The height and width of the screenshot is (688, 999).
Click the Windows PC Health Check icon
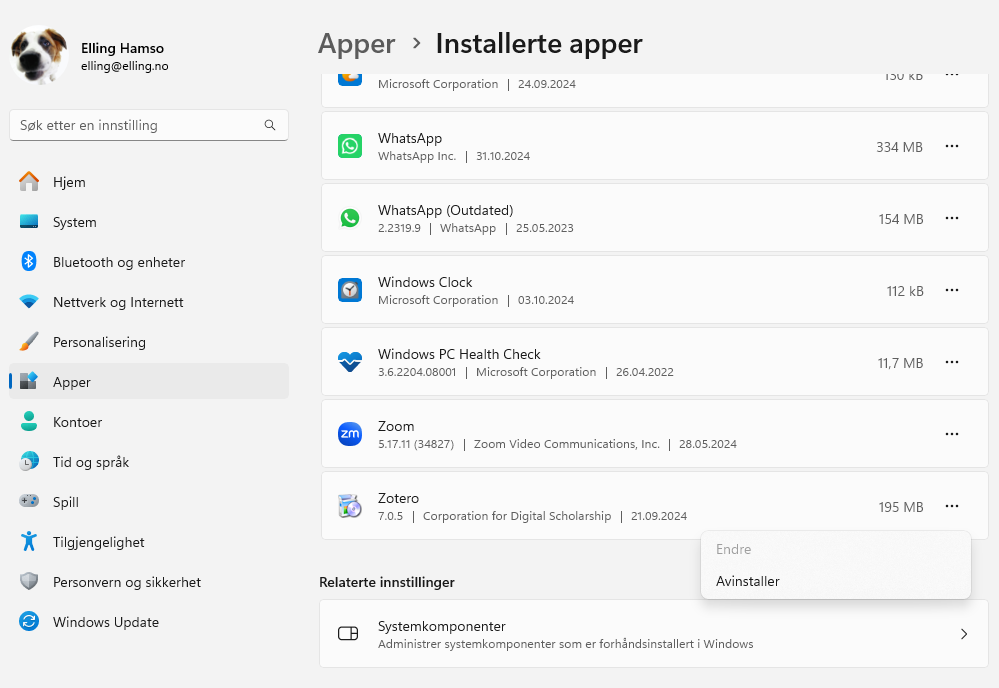(x=350, y=362)
